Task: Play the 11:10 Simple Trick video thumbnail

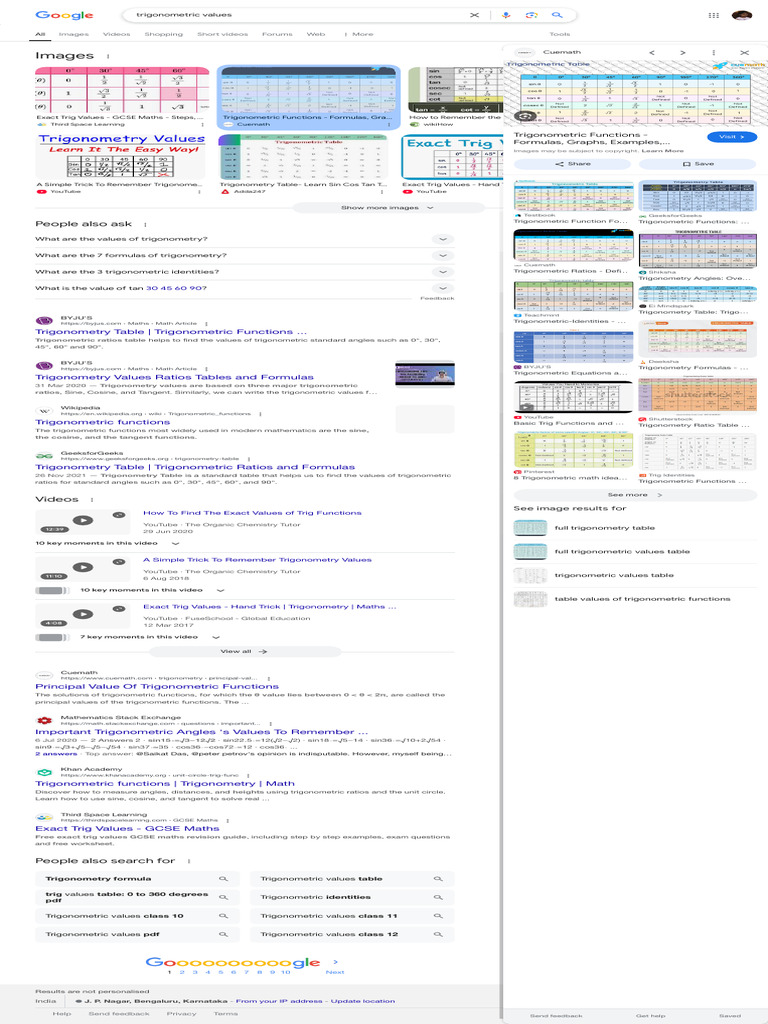Action: click(x=82, y=568)
